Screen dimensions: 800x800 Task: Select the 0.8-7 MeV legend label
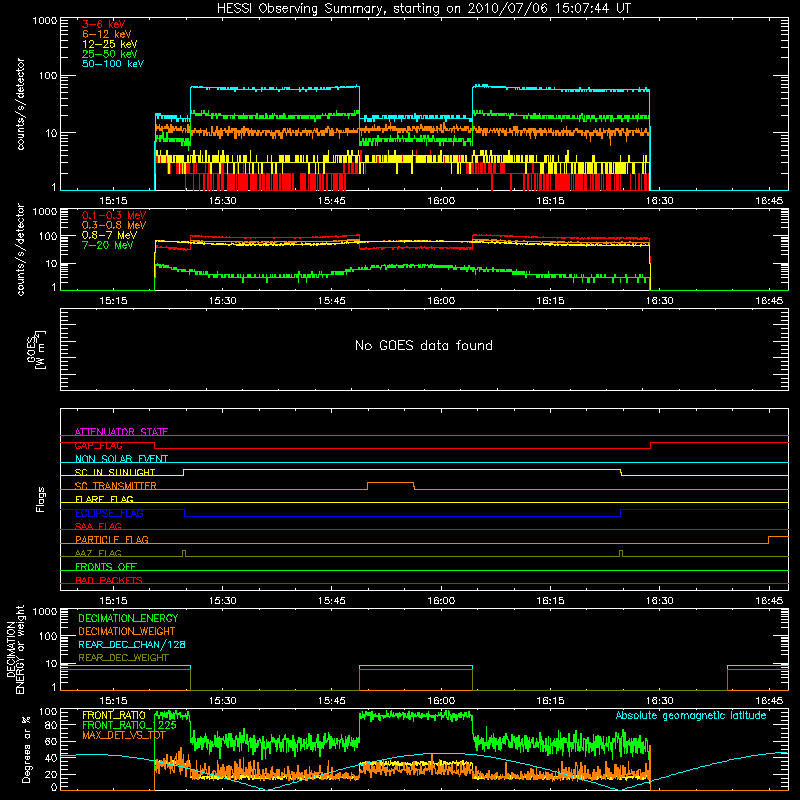click(x=109, y=235)
